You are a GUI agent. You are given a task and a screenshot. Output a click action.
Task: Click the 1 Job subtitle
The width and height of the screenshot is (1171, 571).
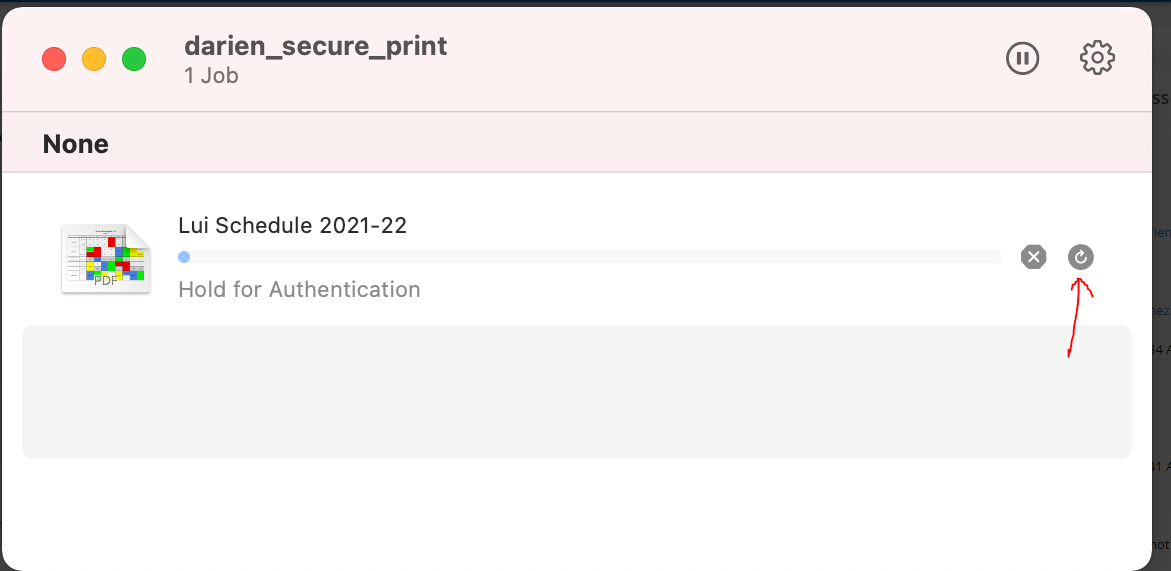pos(211,75)
